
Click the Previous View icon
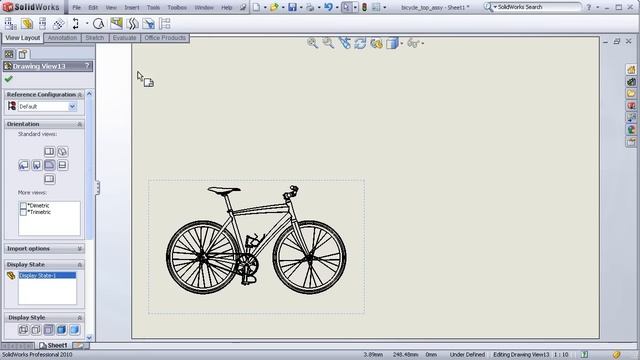[x=345, y=43]
